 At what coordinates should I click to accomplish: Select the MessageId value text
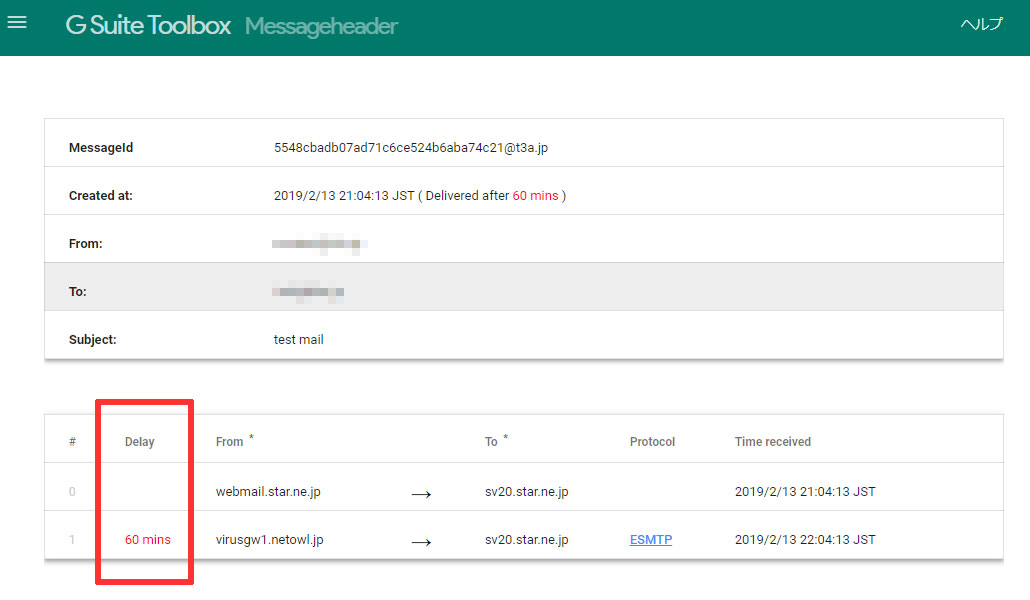click(411, 148)
